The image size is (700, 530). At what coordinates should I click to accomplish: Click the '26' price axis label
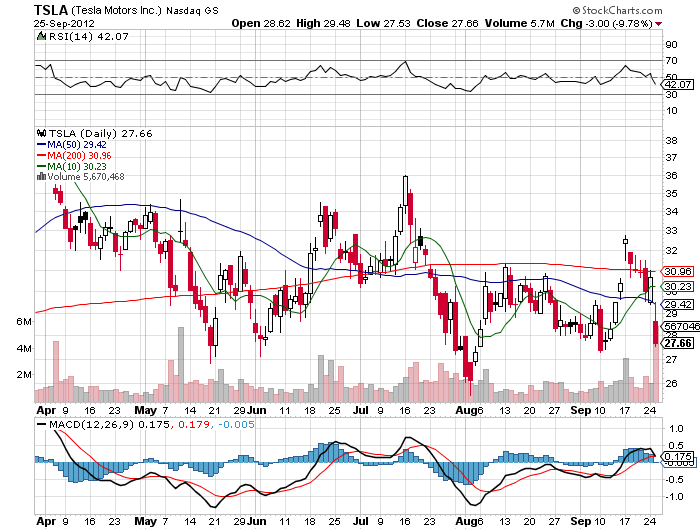pyautogui.click(x=671, y=383)
